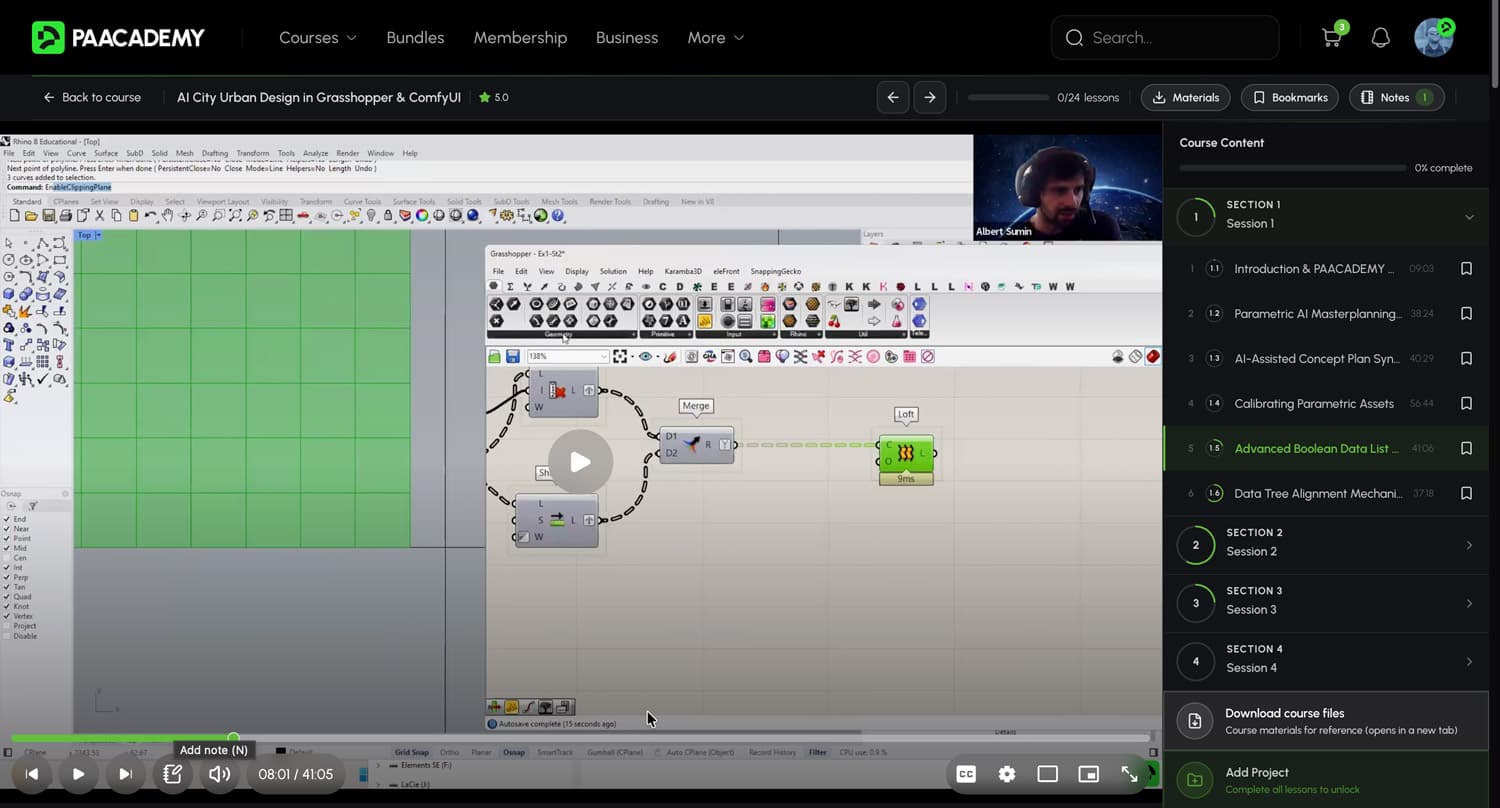1500x808 pixels.
Task: Expand Section 3 Session 3
Action: 1325,603
